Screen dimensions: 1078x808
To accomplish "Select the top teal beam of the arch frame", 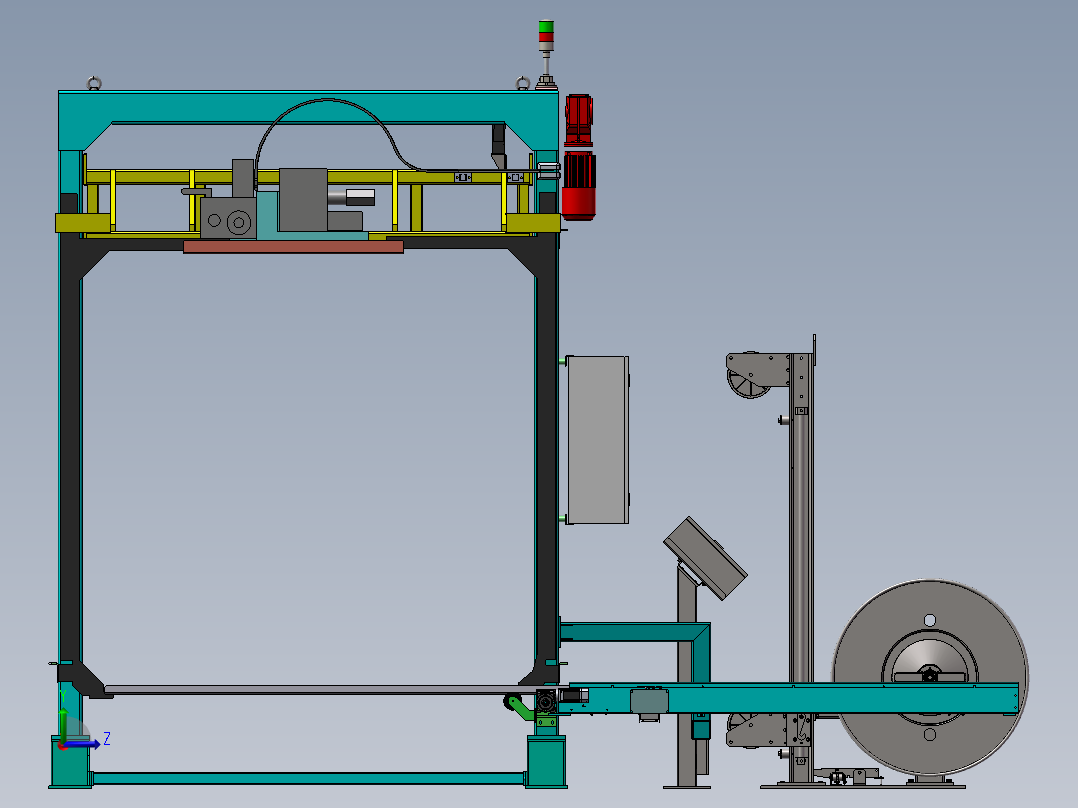I will (x=309, y=107).
